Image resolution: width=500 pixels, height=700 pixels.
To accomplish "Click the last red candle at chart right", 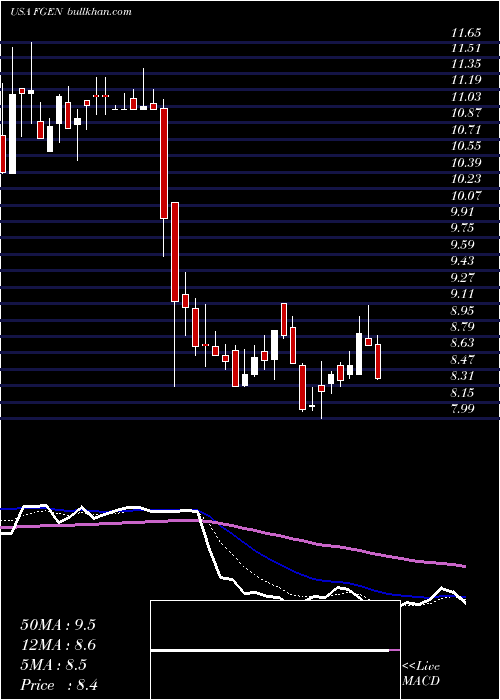I will pos(378,362).
